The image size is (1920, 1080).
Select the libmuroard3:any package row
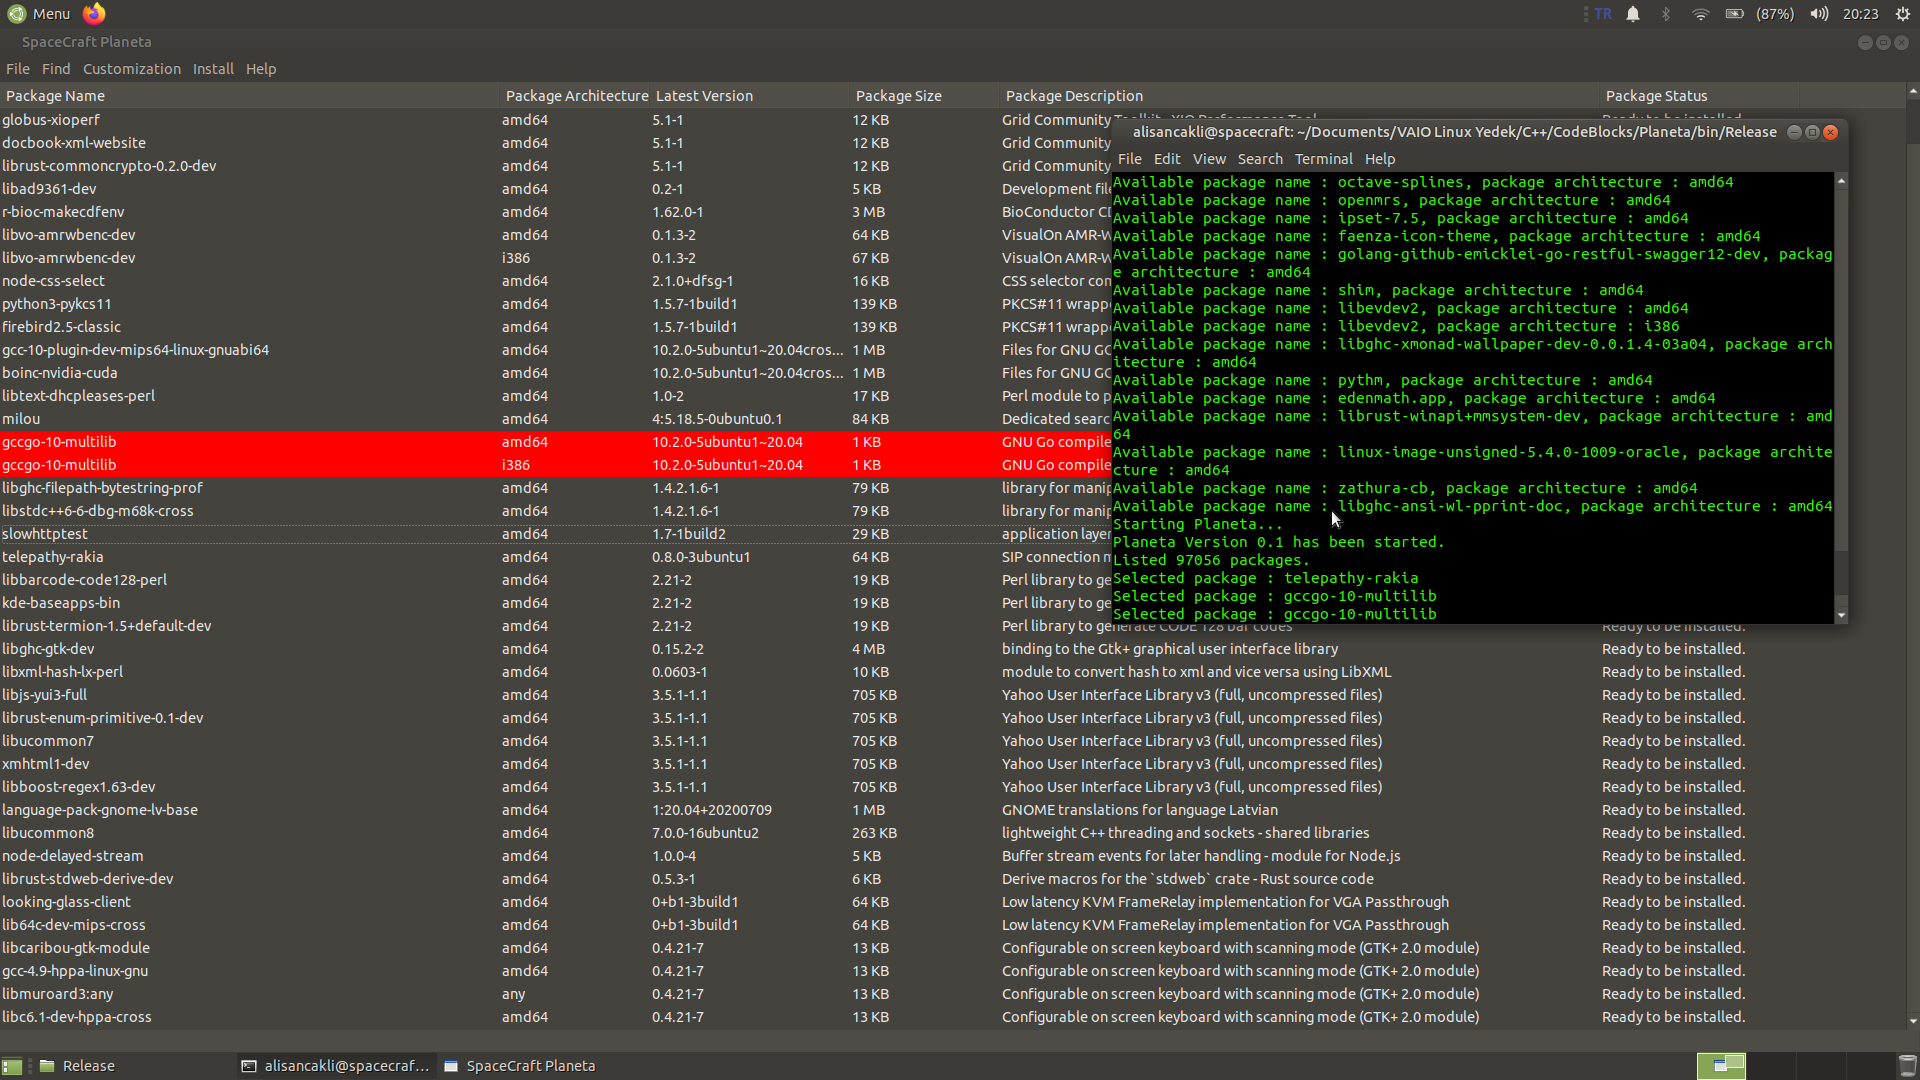tap(952, 994)
